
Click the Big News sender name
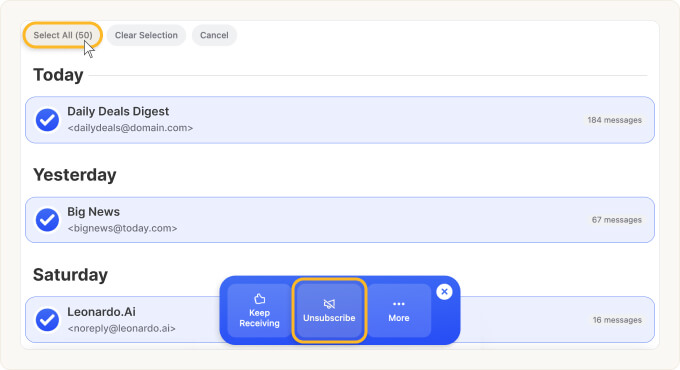tap(94, 212)
